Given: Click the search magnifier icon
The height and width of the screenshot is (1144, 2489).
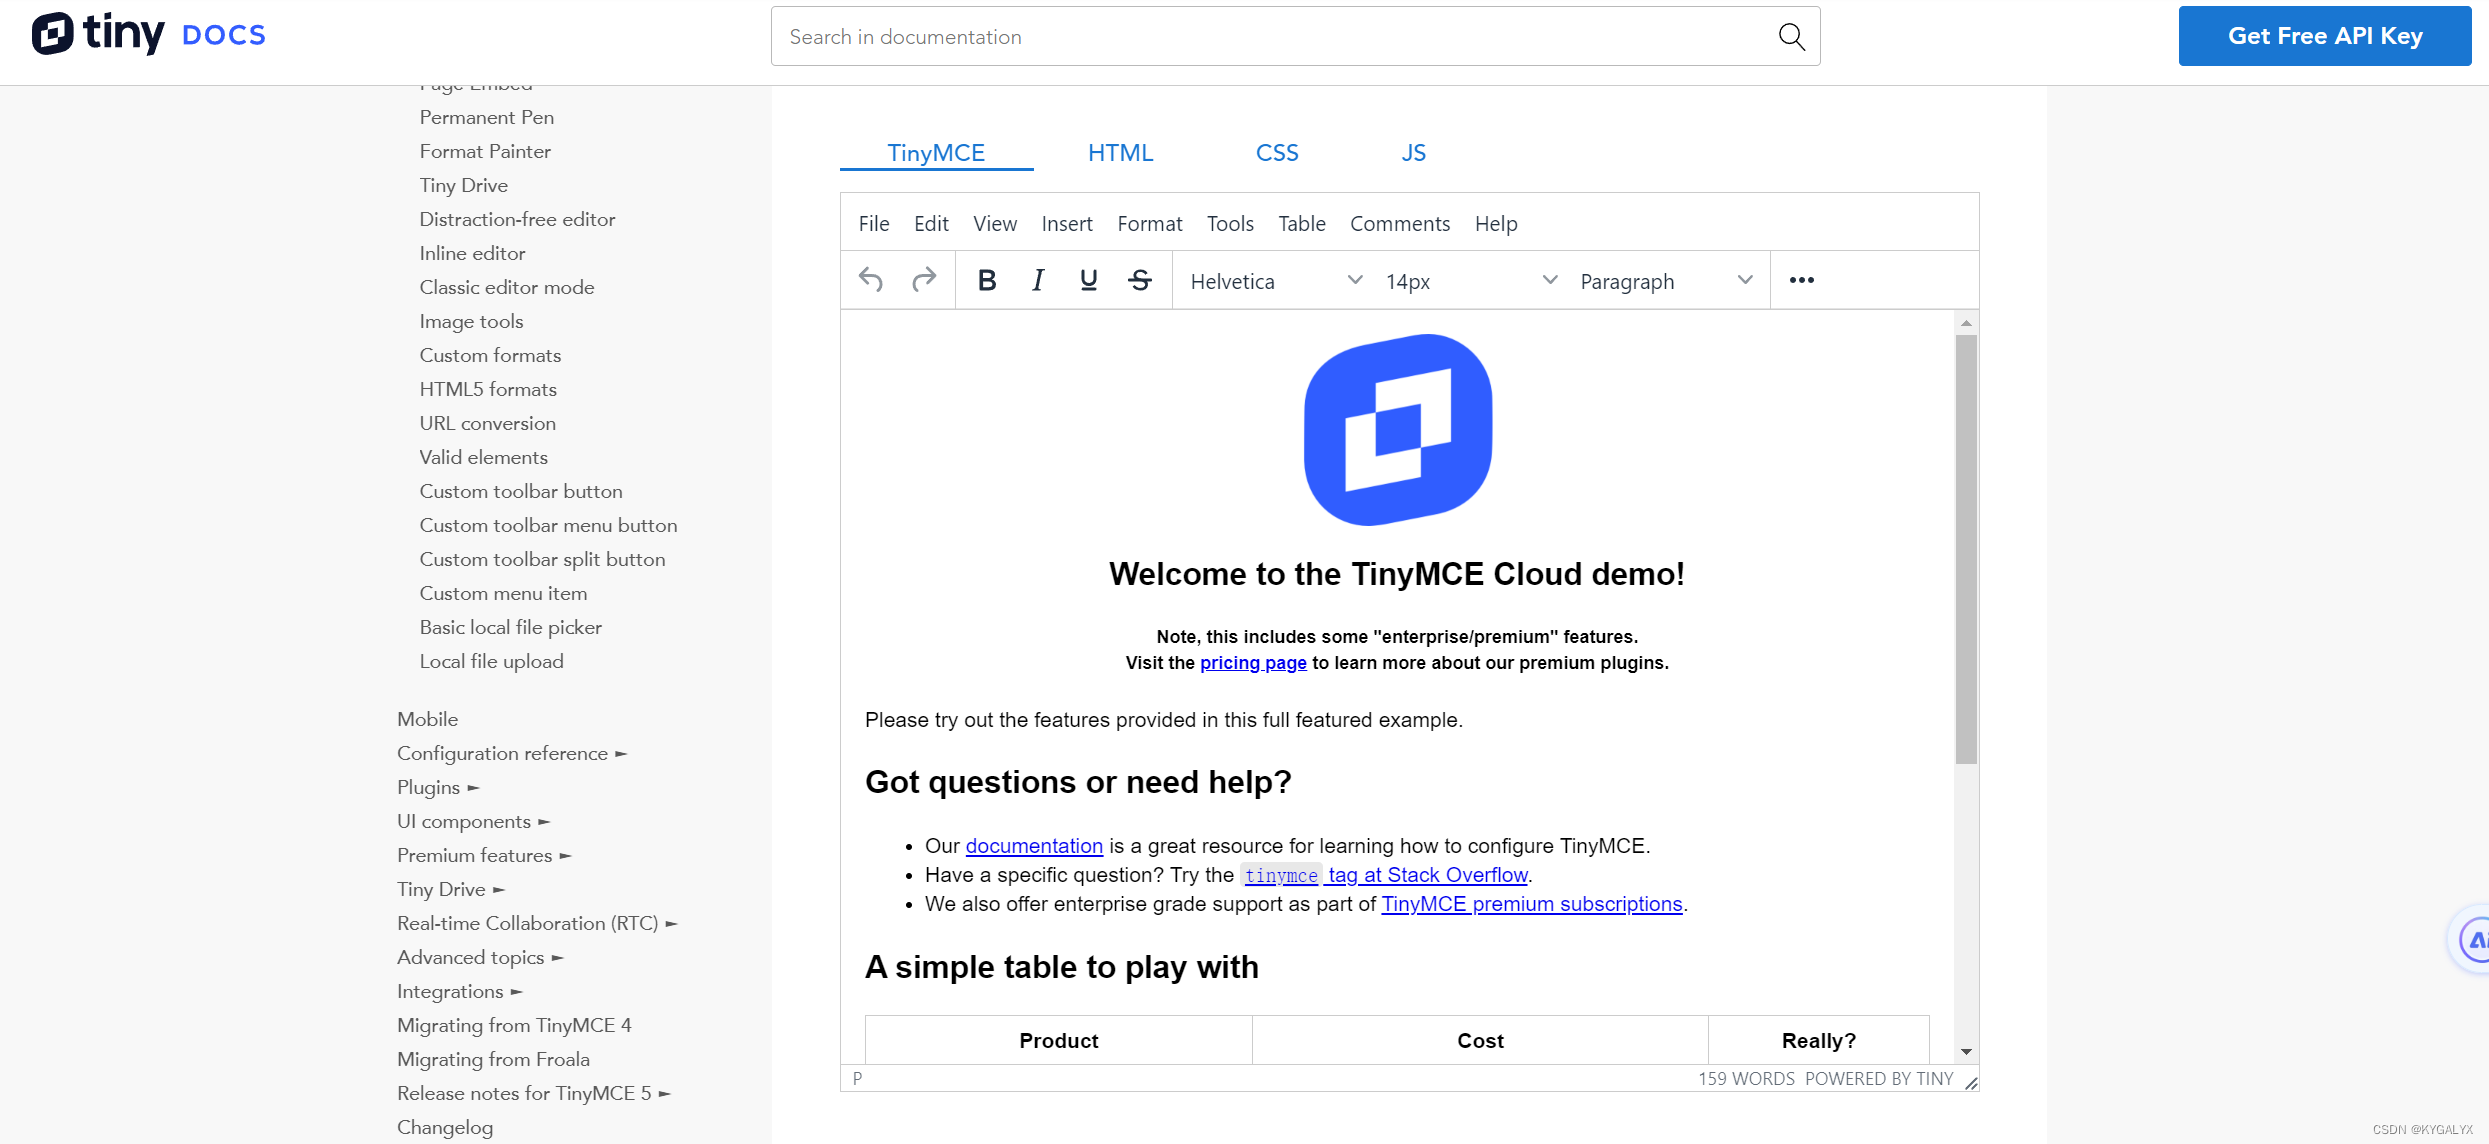Looking at the screenshot, I should pyautogui.click(x=1791, y=37).
